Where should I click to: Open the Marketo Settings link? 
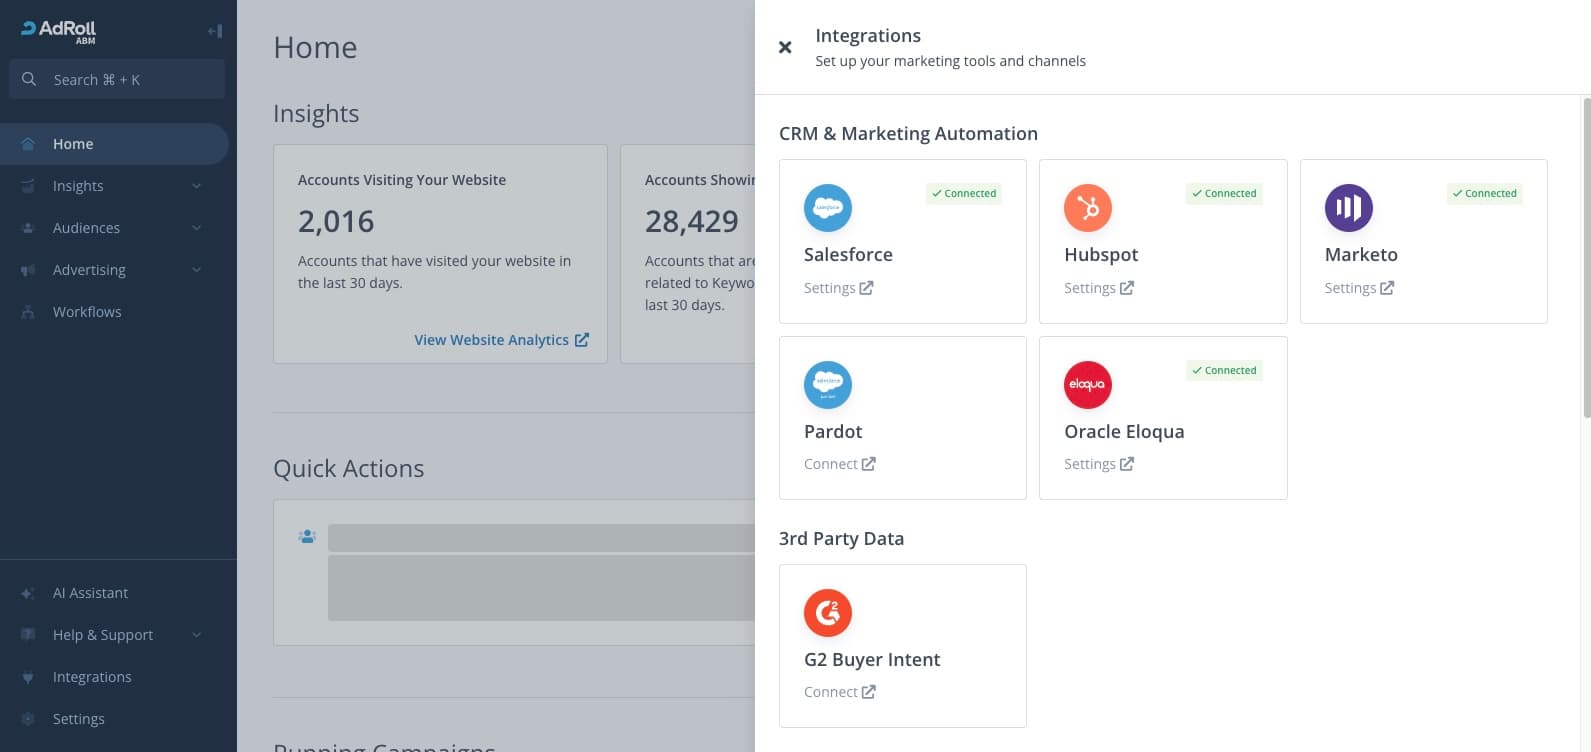(x=1359, y=288)
